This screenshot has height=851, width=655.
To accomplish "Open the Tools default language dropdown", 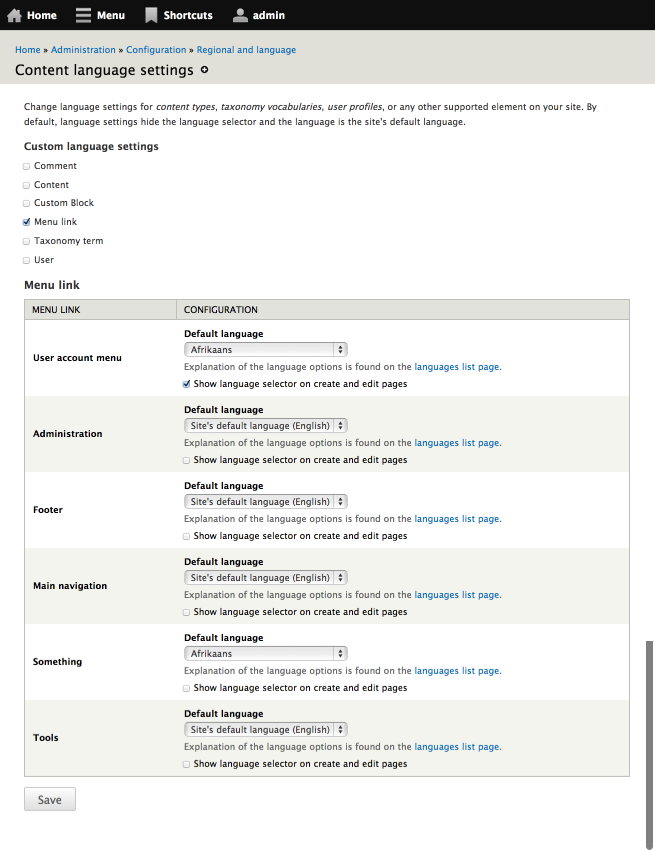I will pos(265,729).
